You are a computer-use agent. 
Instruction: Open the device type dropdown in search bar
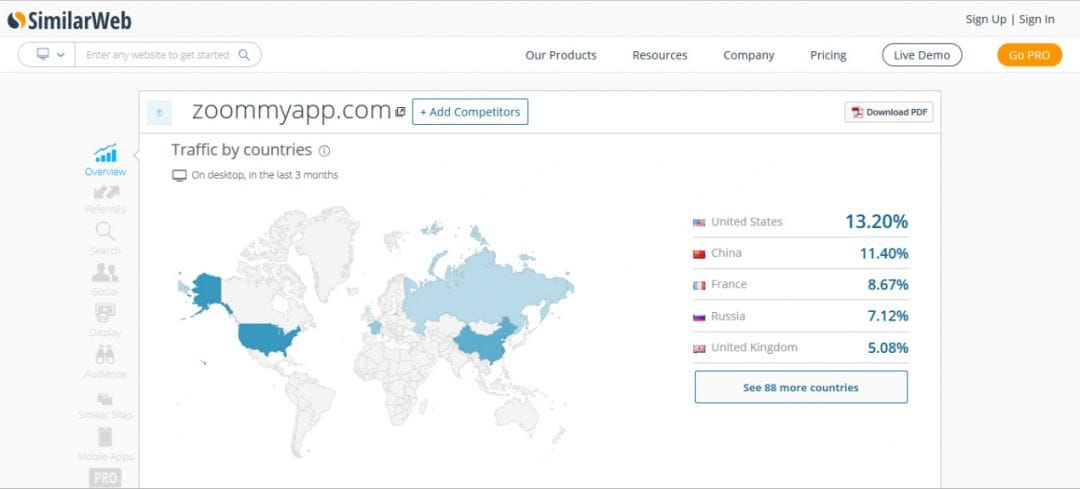pyautogui.click(x=50, y=54)
